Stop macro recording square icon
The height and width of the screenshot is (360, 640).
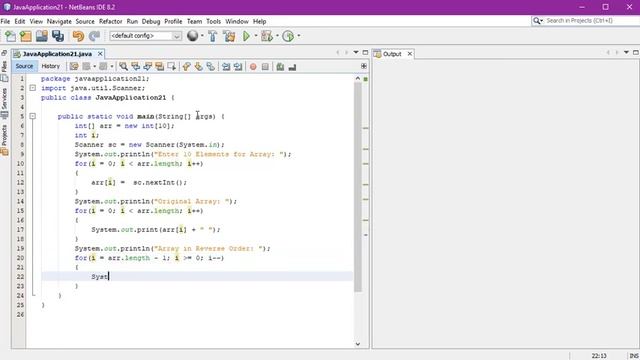pos(265,67)
